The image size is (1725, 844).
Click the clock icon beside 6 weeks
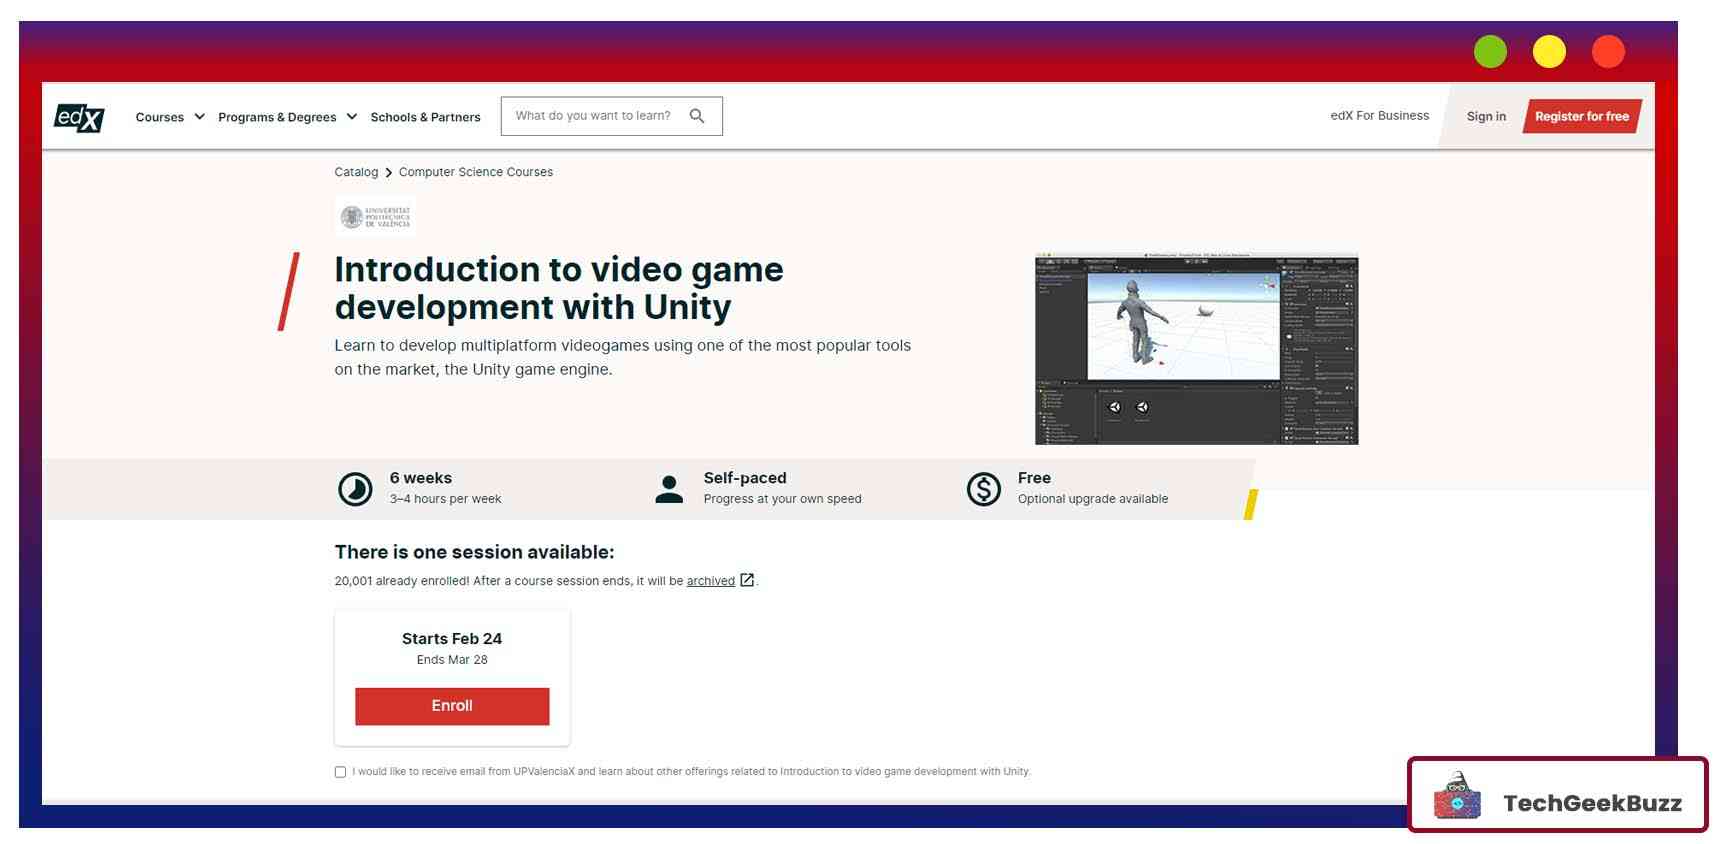(x=355, y=489)
